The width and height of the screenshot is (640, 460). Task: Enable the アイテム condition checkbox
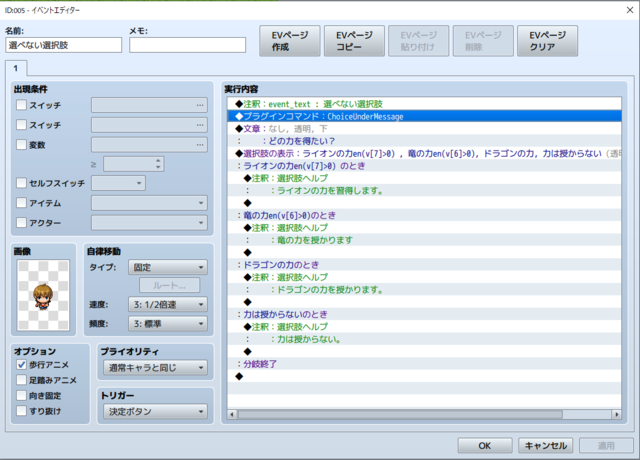tap(21, 202)
